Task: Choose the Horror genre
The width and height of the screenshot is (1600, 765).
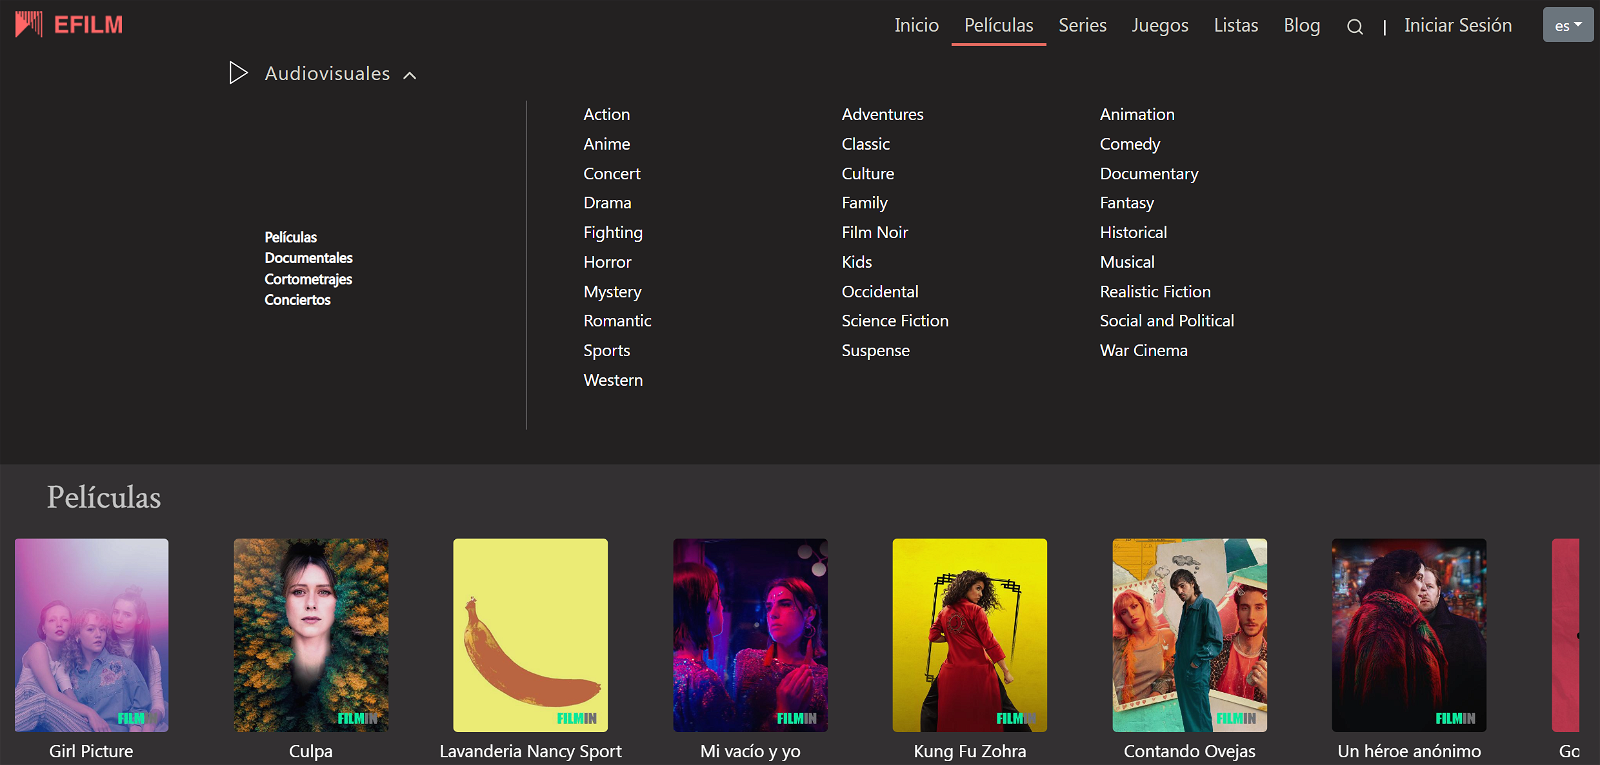Action: [x=607, y=262]
